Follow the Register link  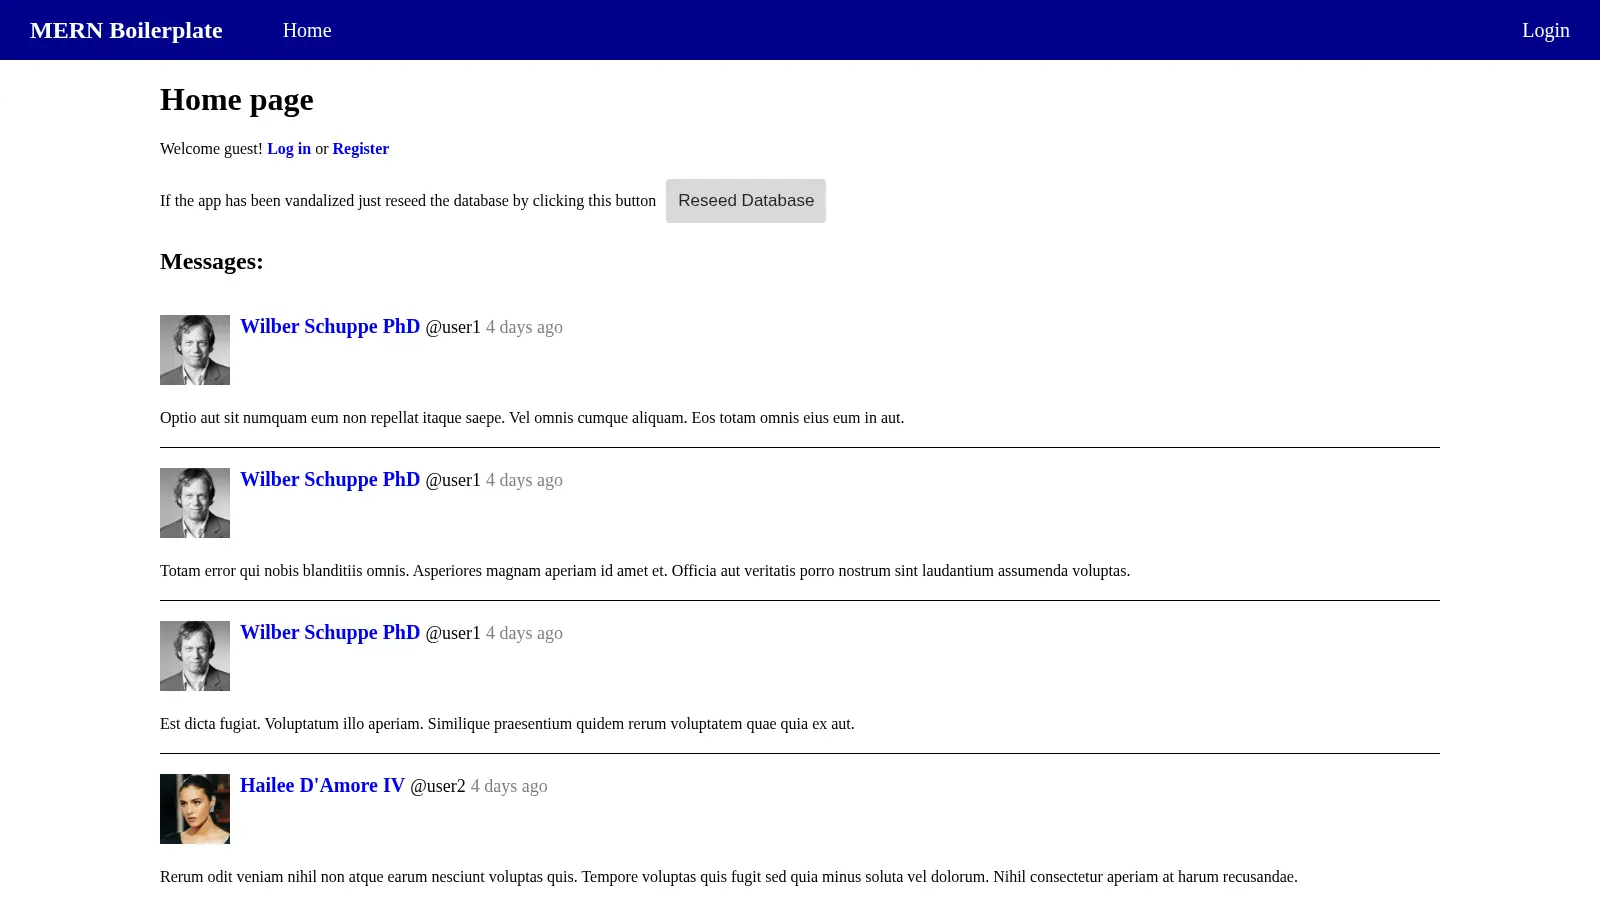[x=360, y=149]
